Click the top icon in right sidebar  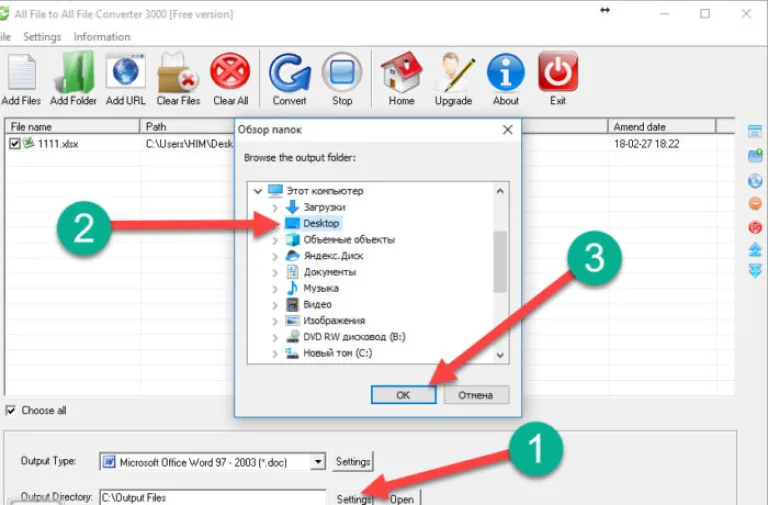(755, 131)
